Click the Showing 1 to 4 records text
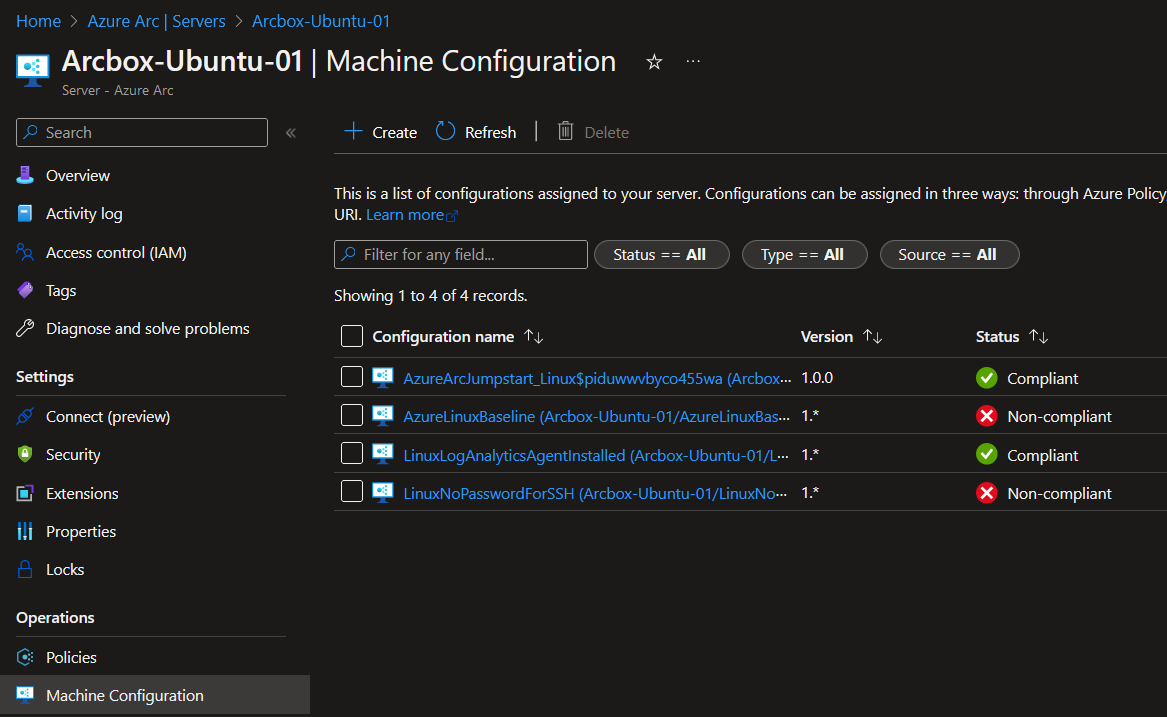The image size is (1167, 717). (430, 296)
